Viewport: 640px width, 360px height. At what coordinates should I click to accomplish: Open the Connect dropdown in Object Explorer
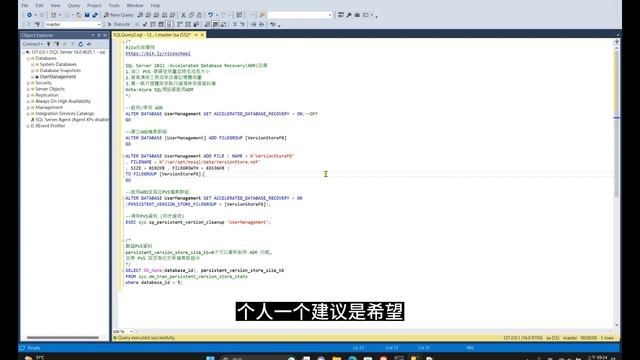[33, 44]
